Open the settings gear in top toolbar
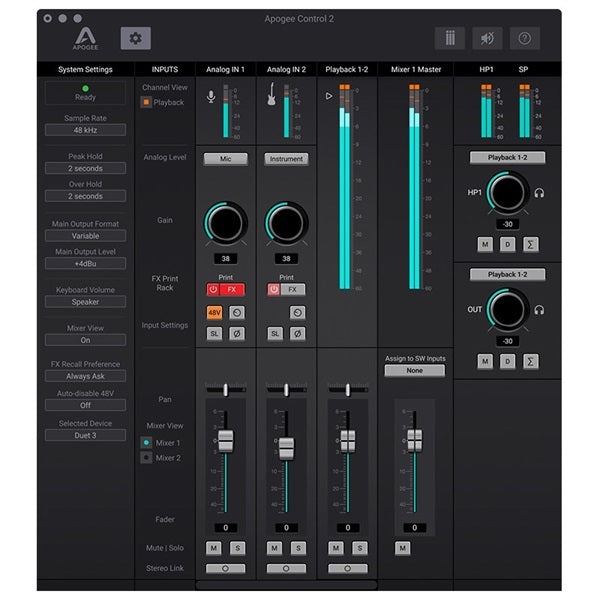The height and width of the screenshot is (600, 600). tap(136, 38)
